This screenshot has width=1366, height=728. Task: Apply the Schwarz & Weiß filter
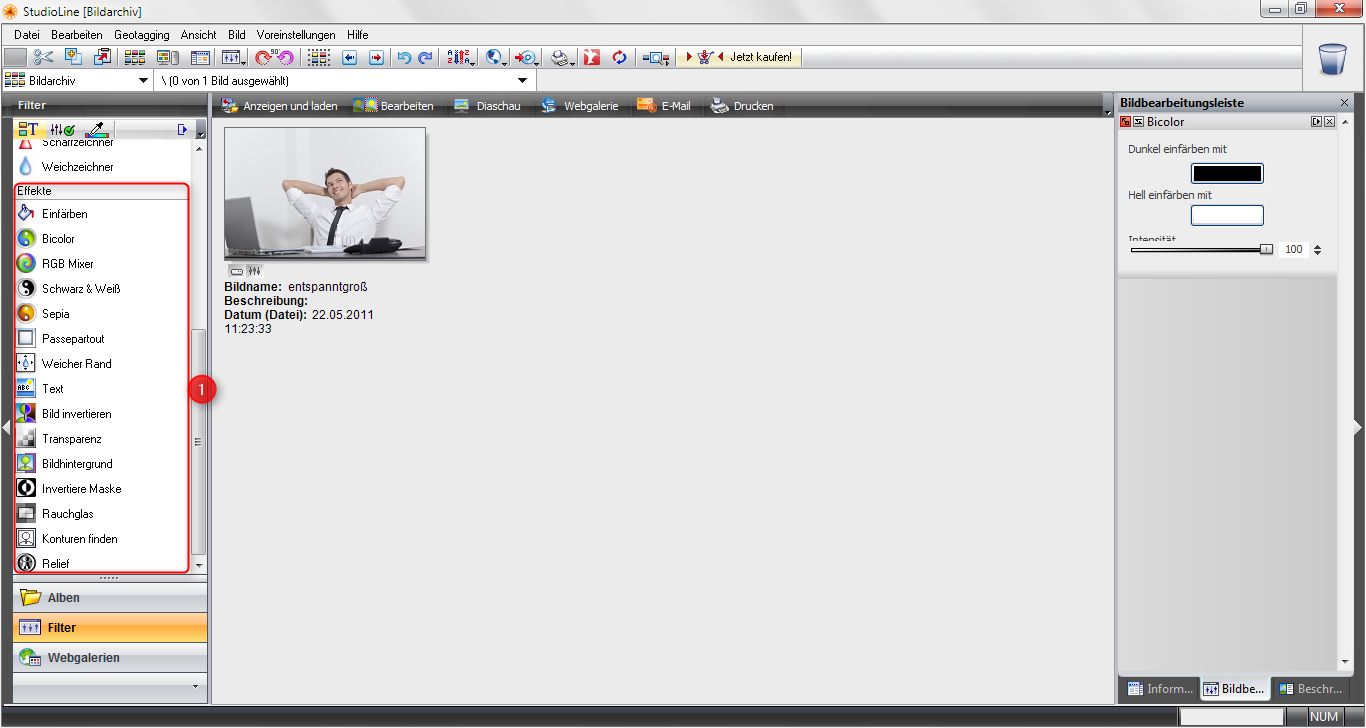[x=80, y=289]
